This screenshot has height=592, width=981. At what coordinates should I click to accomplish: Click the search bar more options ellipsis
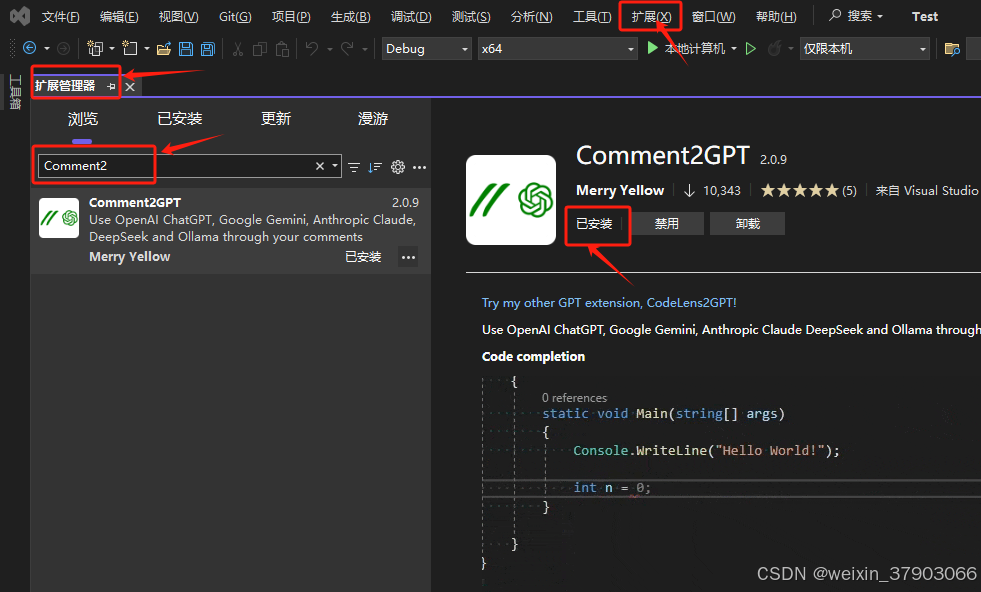click(420, 167)
